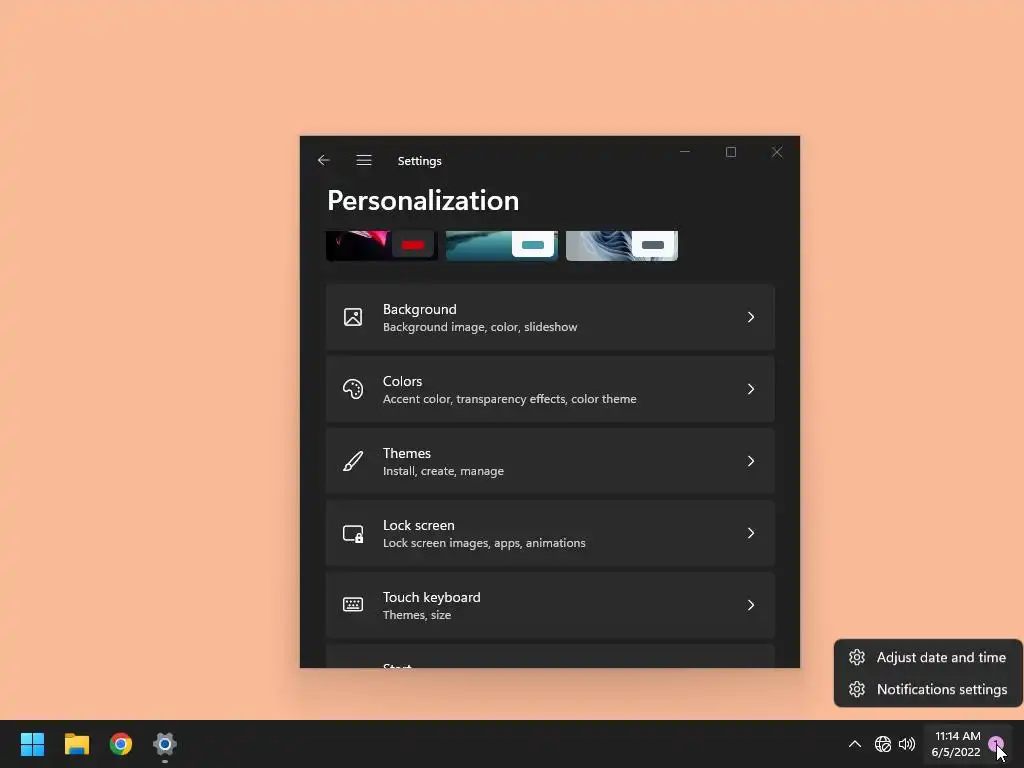This screenshot has height=768, width=1024.
Task: Select the teal lake theme thumbnail
Action: [502, 246]
